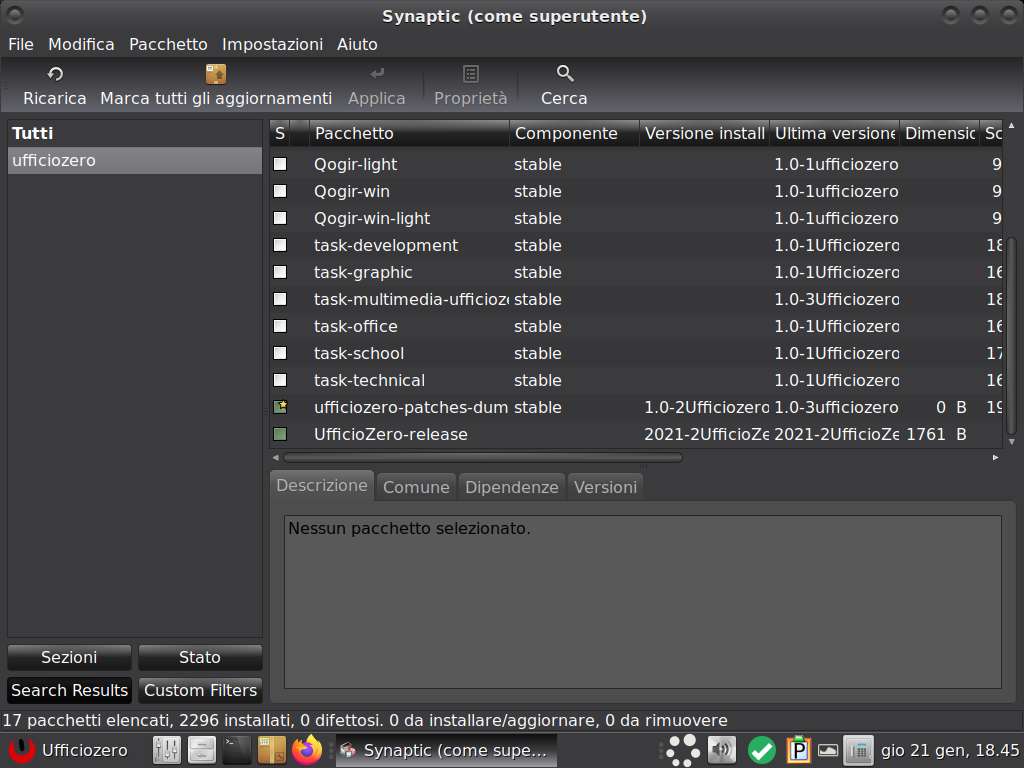
Task: Open the file cabinet taskbar icon
Action: coord(202,750)
